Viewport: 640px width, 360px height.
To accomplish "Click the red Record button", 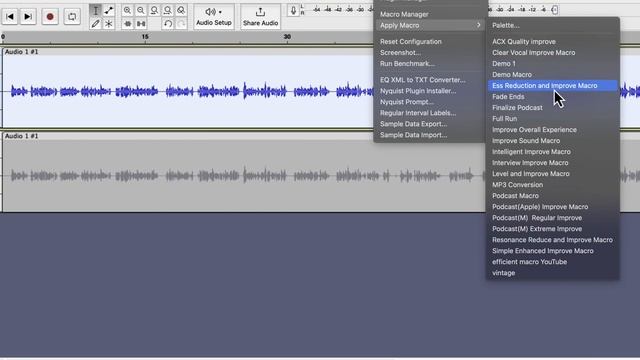I will 50,17.
